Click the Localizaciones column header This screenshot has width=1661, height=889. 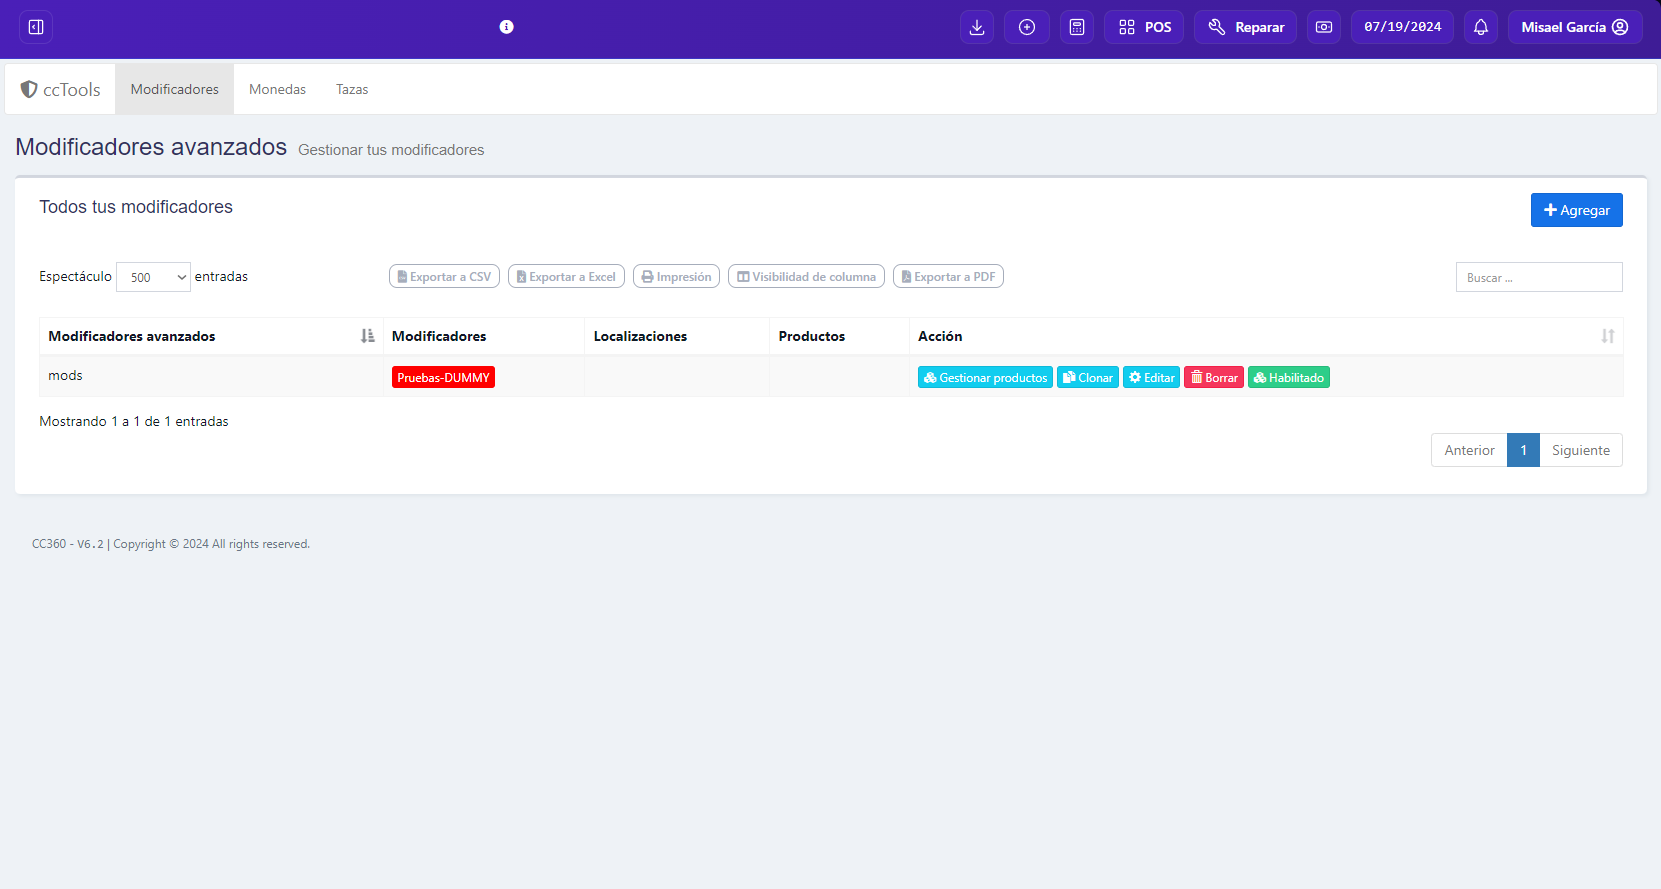click(677, 336)
